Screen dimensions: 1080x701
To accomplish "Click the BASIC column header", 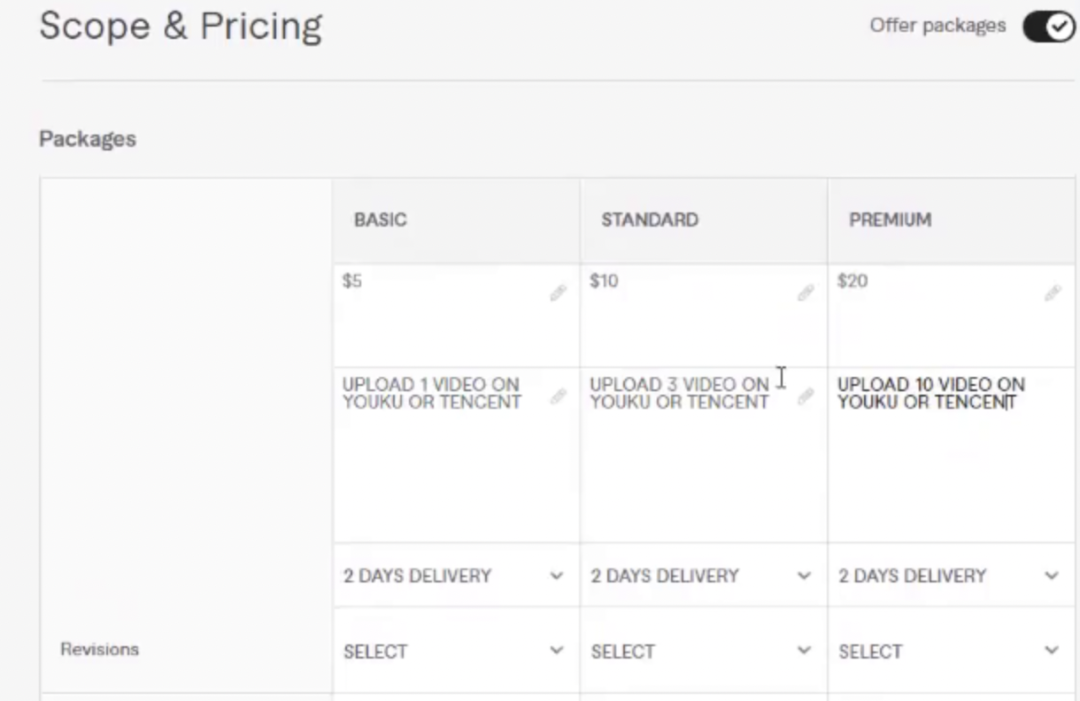I will click(x=380, y=220).
